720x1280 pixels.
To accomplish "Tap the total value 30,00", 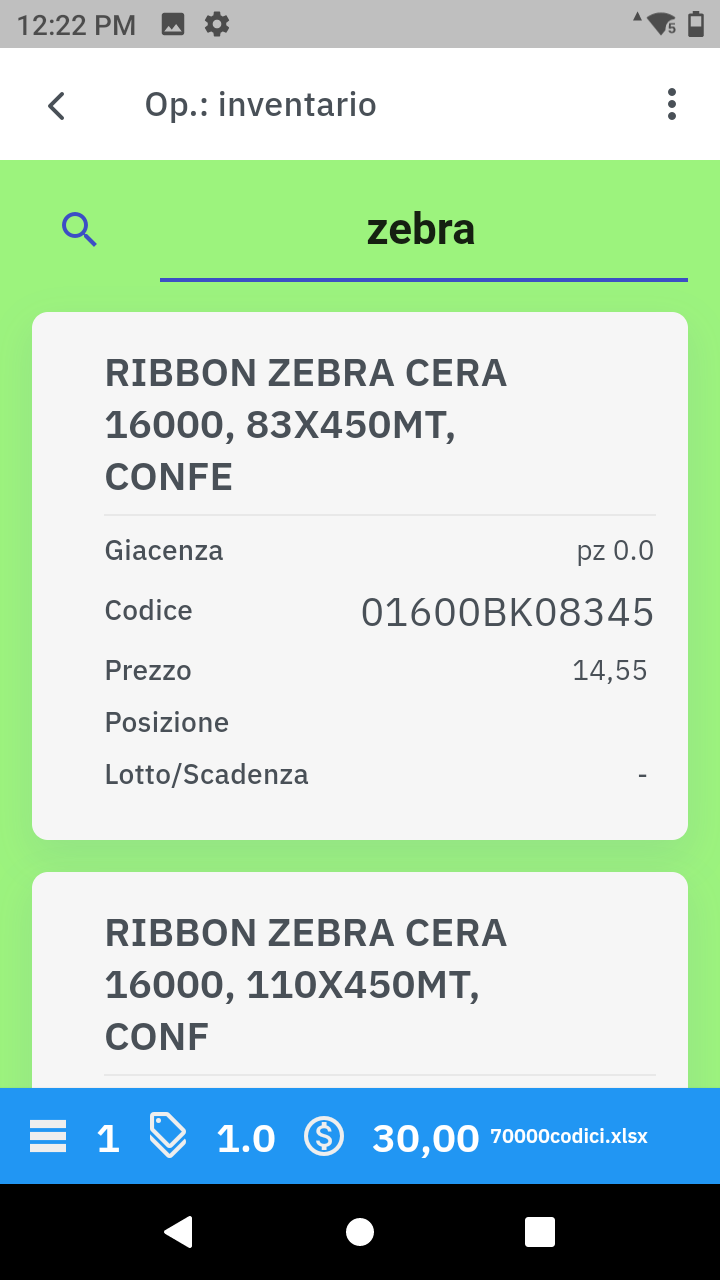I will pyautogui.click(x=426, y=1138).
